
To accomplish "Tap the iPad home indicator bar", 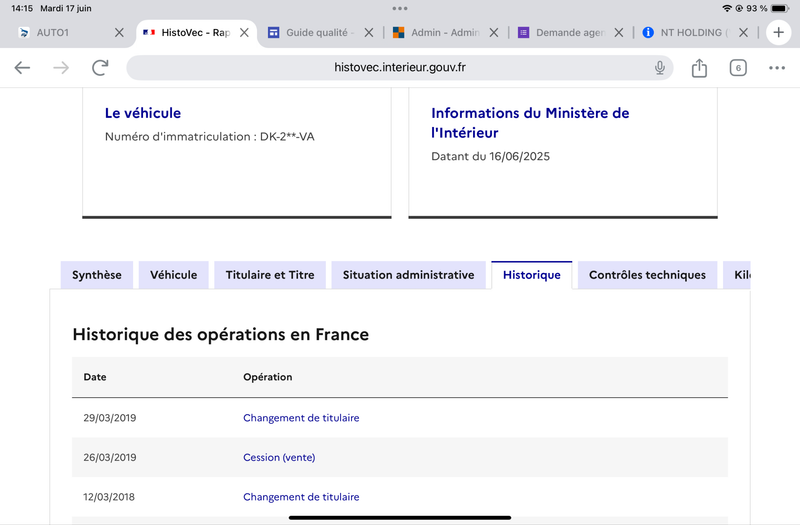I will [x=400, y=517].
